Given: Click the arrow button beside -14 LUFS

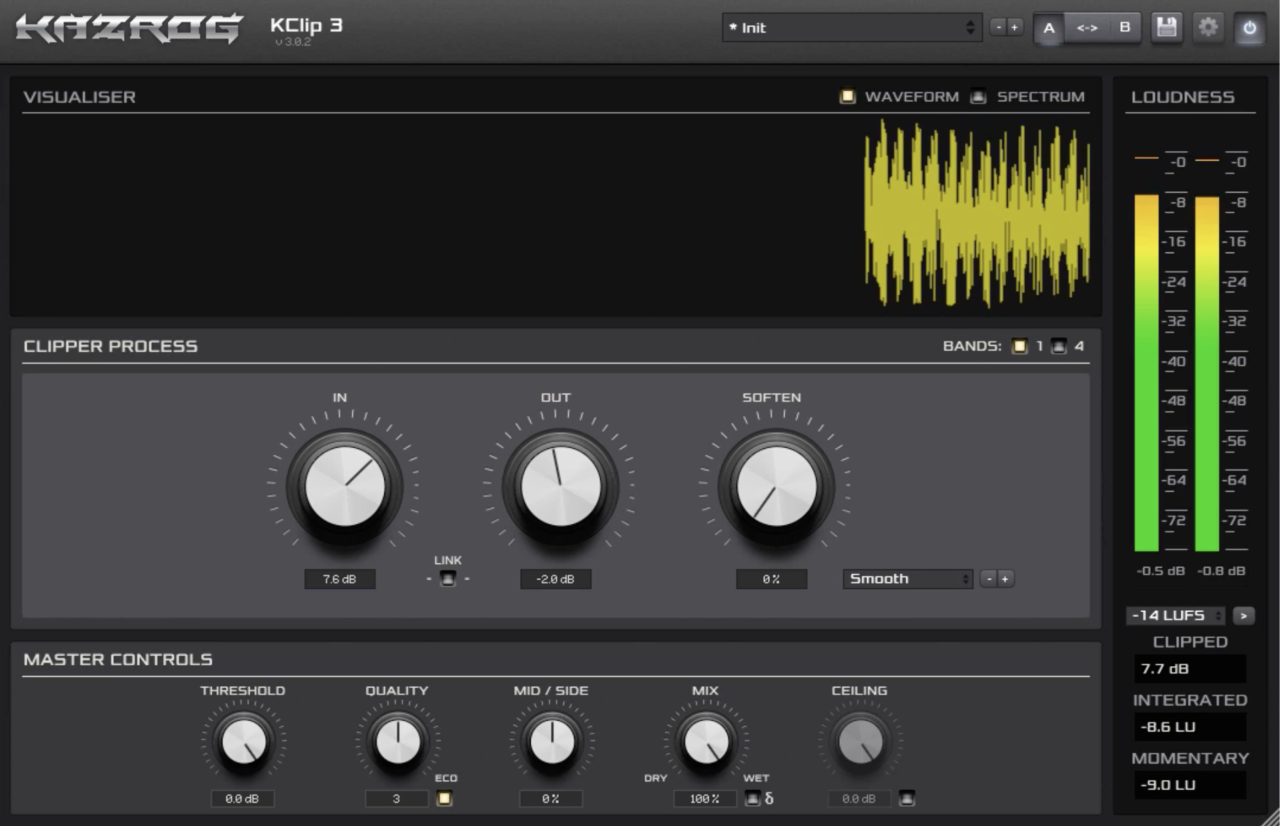Looking at the screenshot, I should pyautogui.click(x=1243, y=615).
